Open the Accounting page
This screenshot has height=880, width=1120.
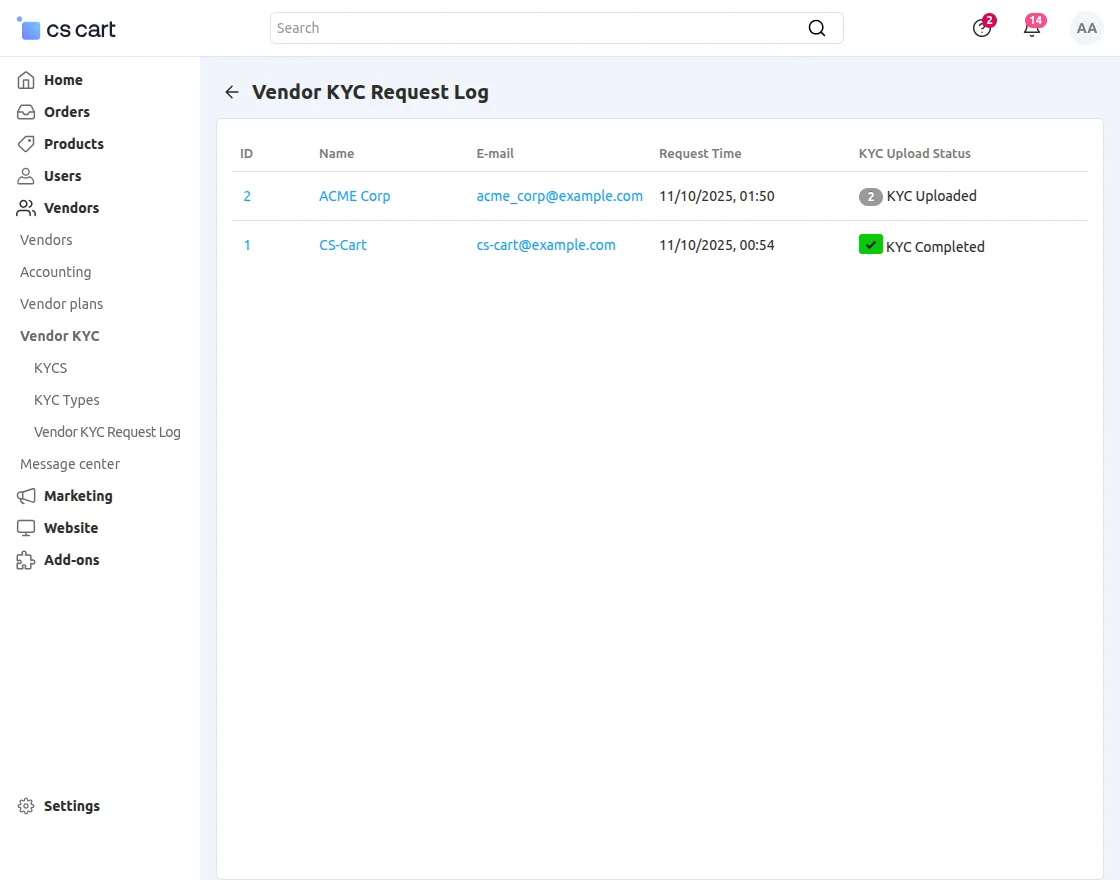point(55,271)
